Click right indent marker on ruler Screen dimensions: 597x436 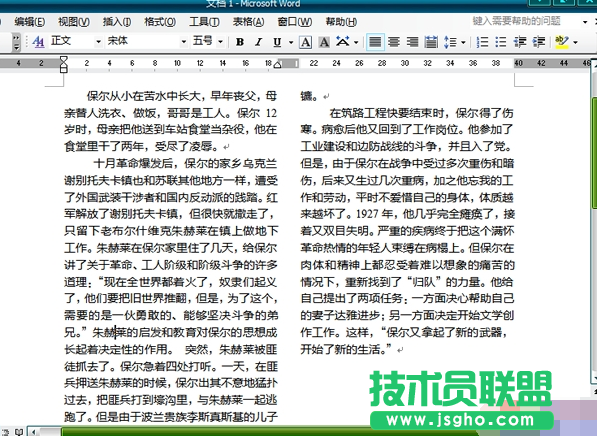pos(278,65)
